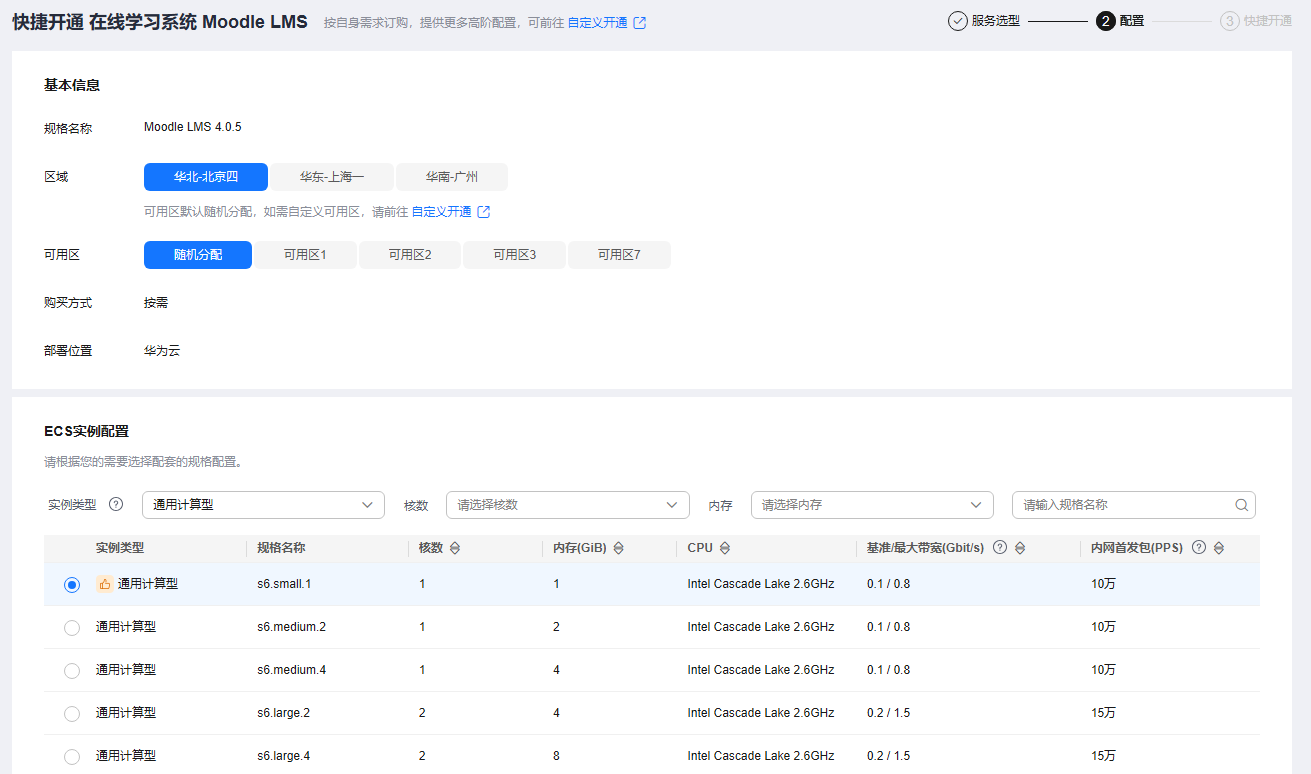
Task: Click the s6.small.1 spec name cell
Action: 284,583
